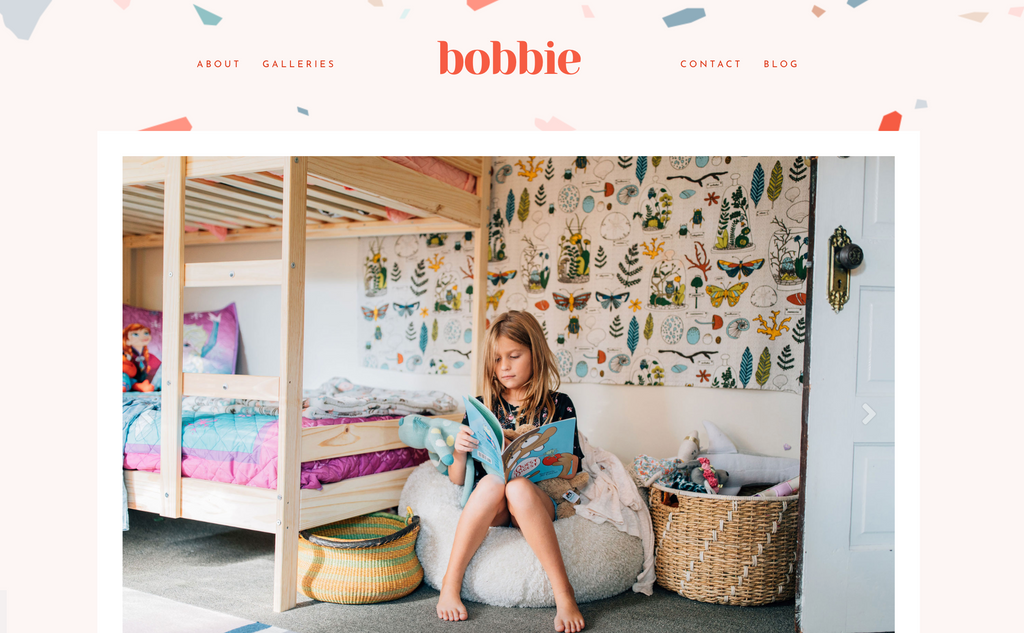Image resolution: width=1024 pixels, height=633 pixels.
Task: Choose BLOG from the right navigation
Action: pos(781,64)
